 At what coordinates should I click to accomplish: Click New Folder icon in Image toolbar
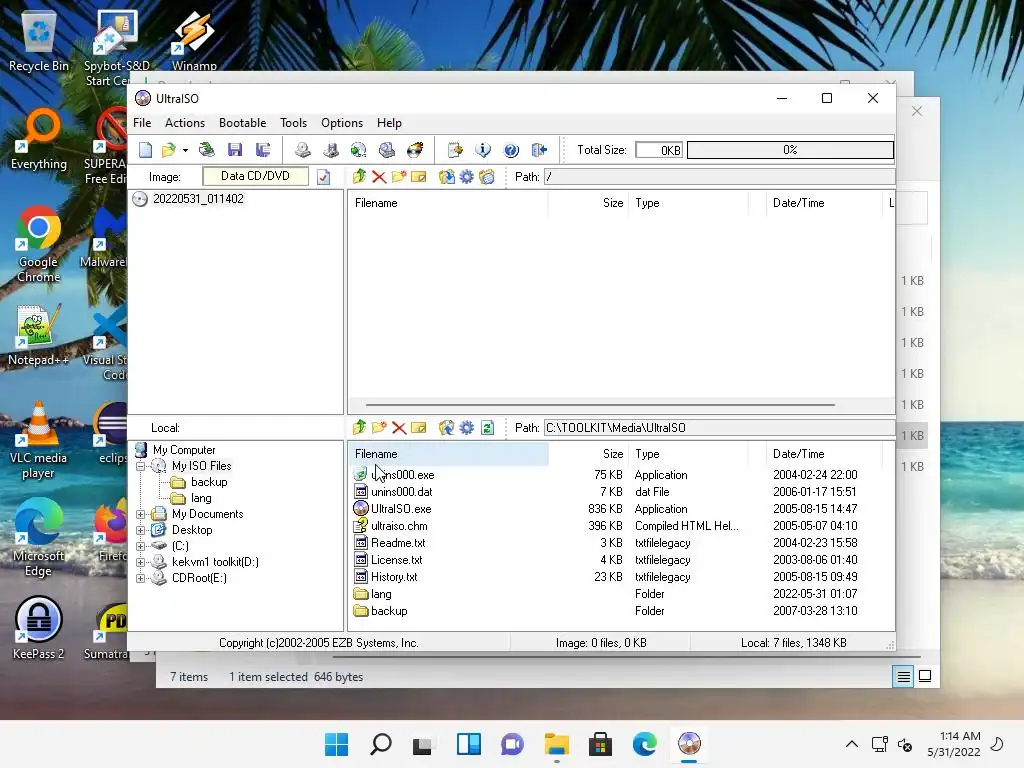[399, 176]
